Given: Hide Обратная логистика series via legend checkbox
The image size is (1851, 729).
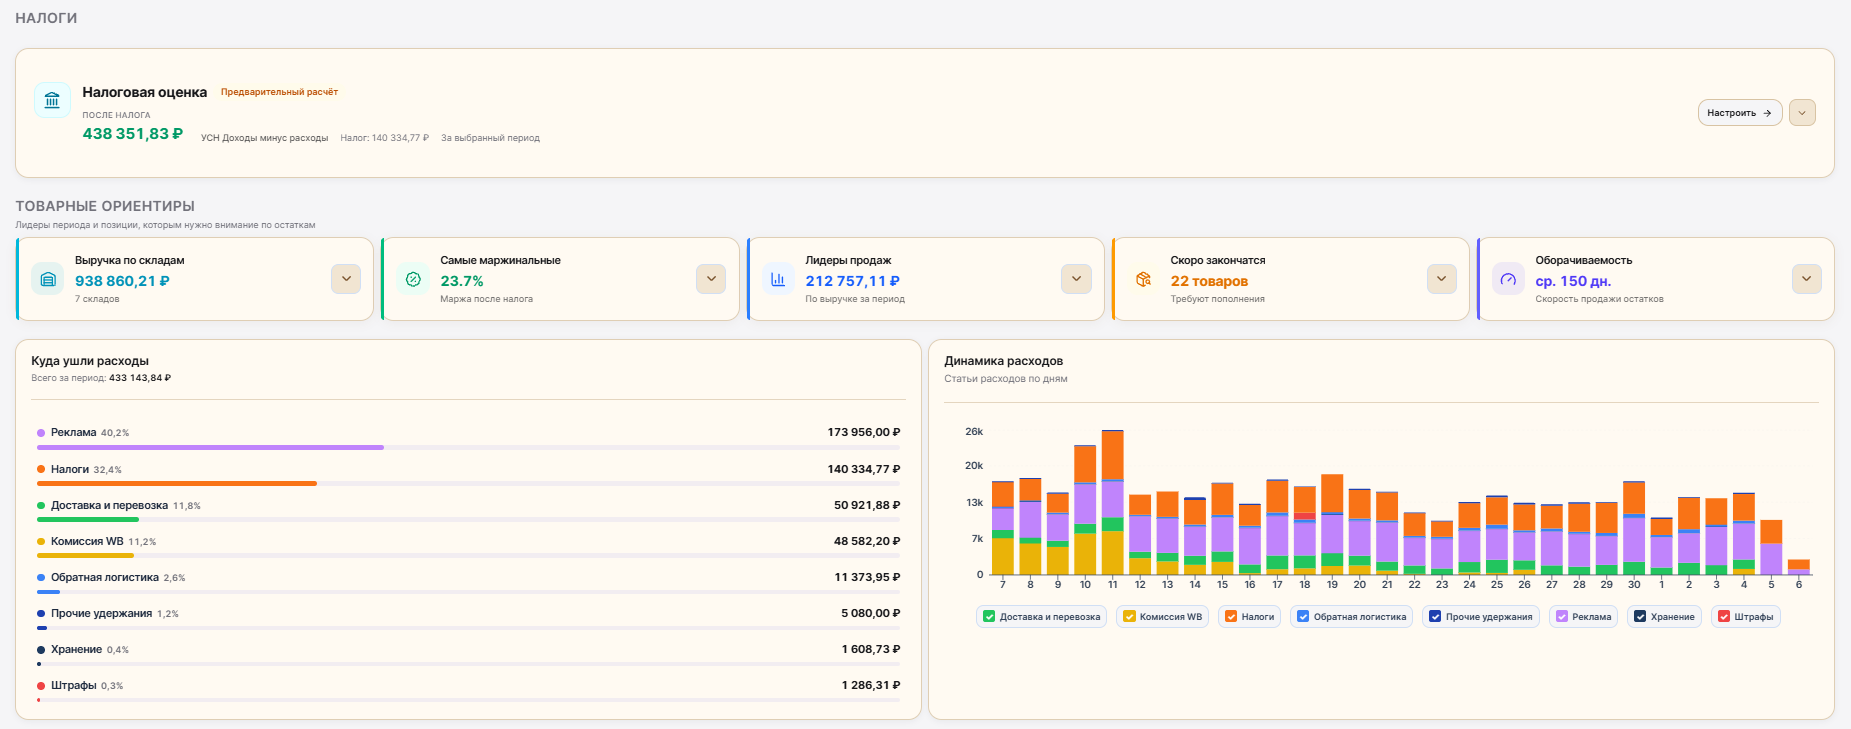Looking at the screenshot, I should (x=1303, y=617).
